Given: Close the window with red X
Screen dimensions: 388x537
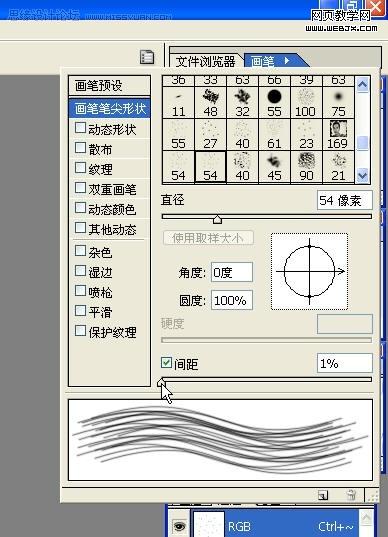Looking at the screenshot, I should point(376,8).
